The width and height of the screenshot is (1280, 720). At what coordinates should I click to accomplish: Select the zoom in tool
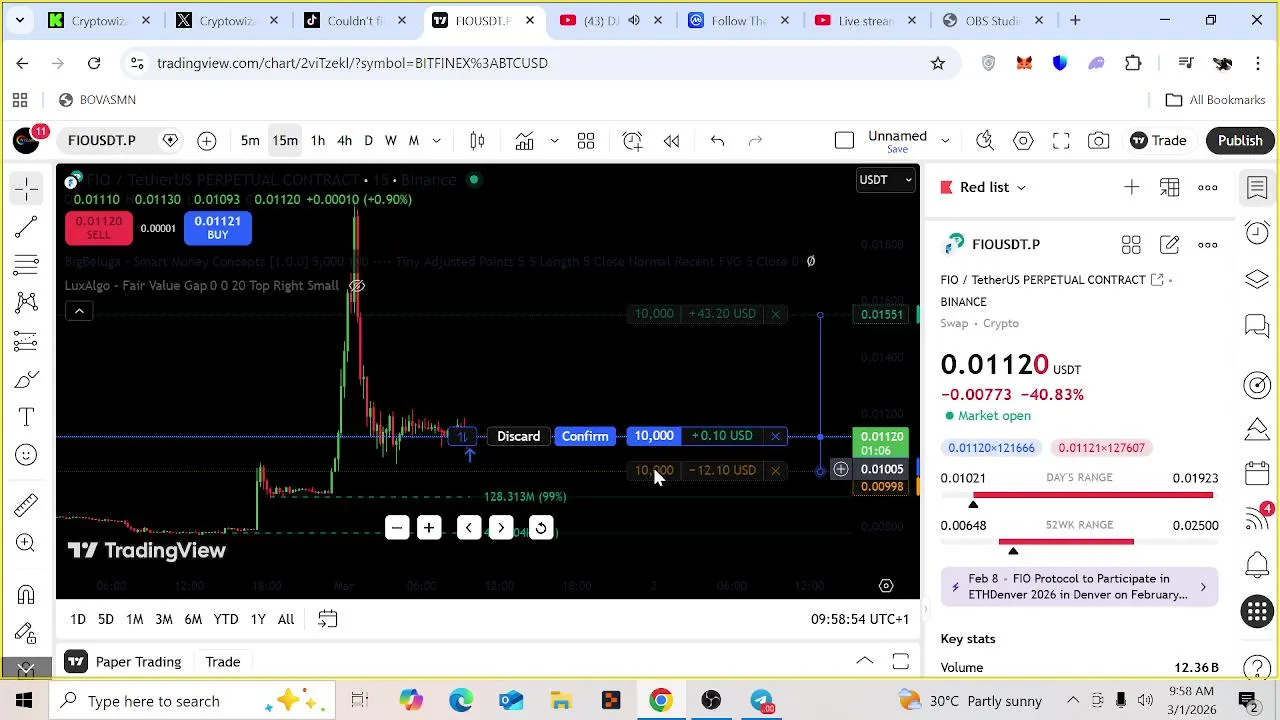click(x=27, y=543)
